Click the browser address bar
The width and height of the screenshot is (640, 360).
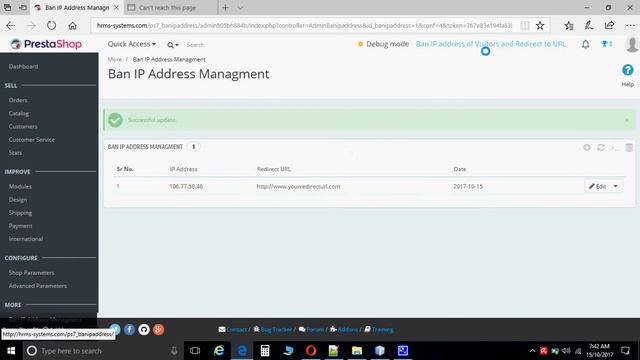(304, 25)
